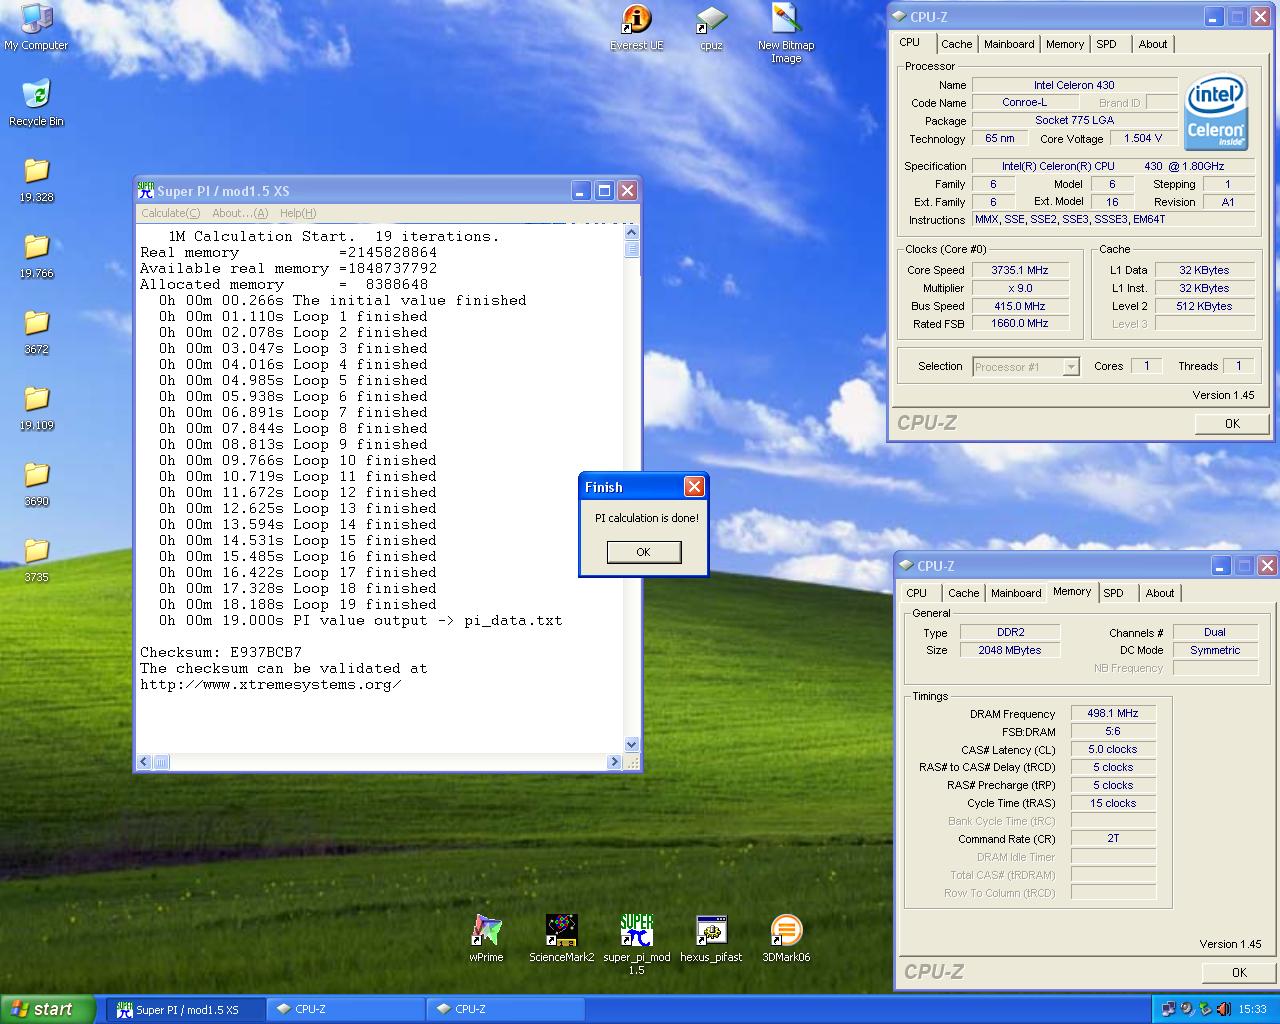Click OK in bottom CPU-Z window
The image size is (1280, 1024).
(x=1239, y=972)
